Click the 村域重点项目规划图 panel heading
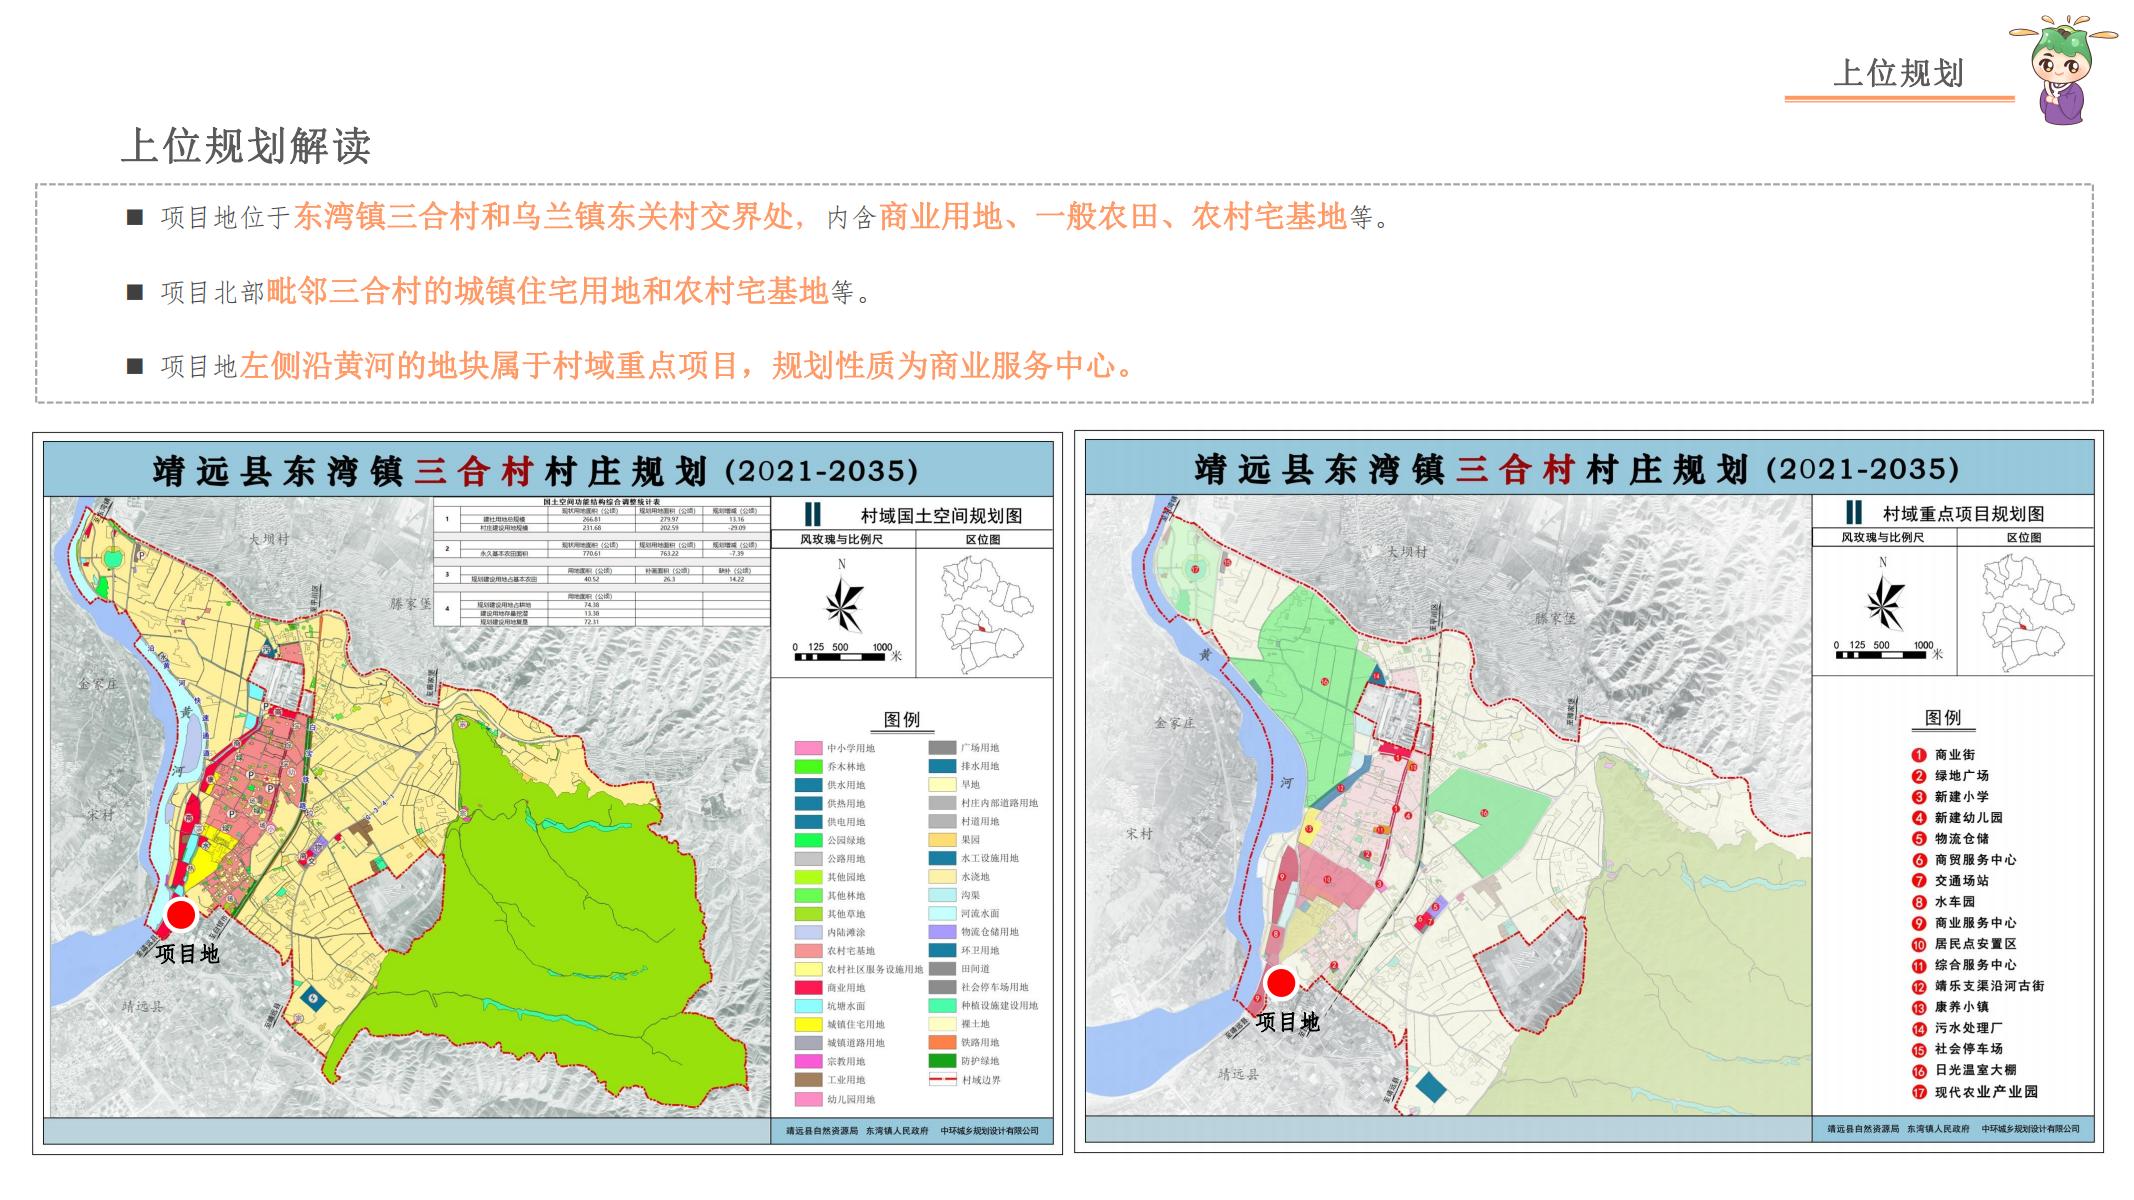Image resolution: width=2134 pixels, height=1200 pixels. click(1963, 514)
